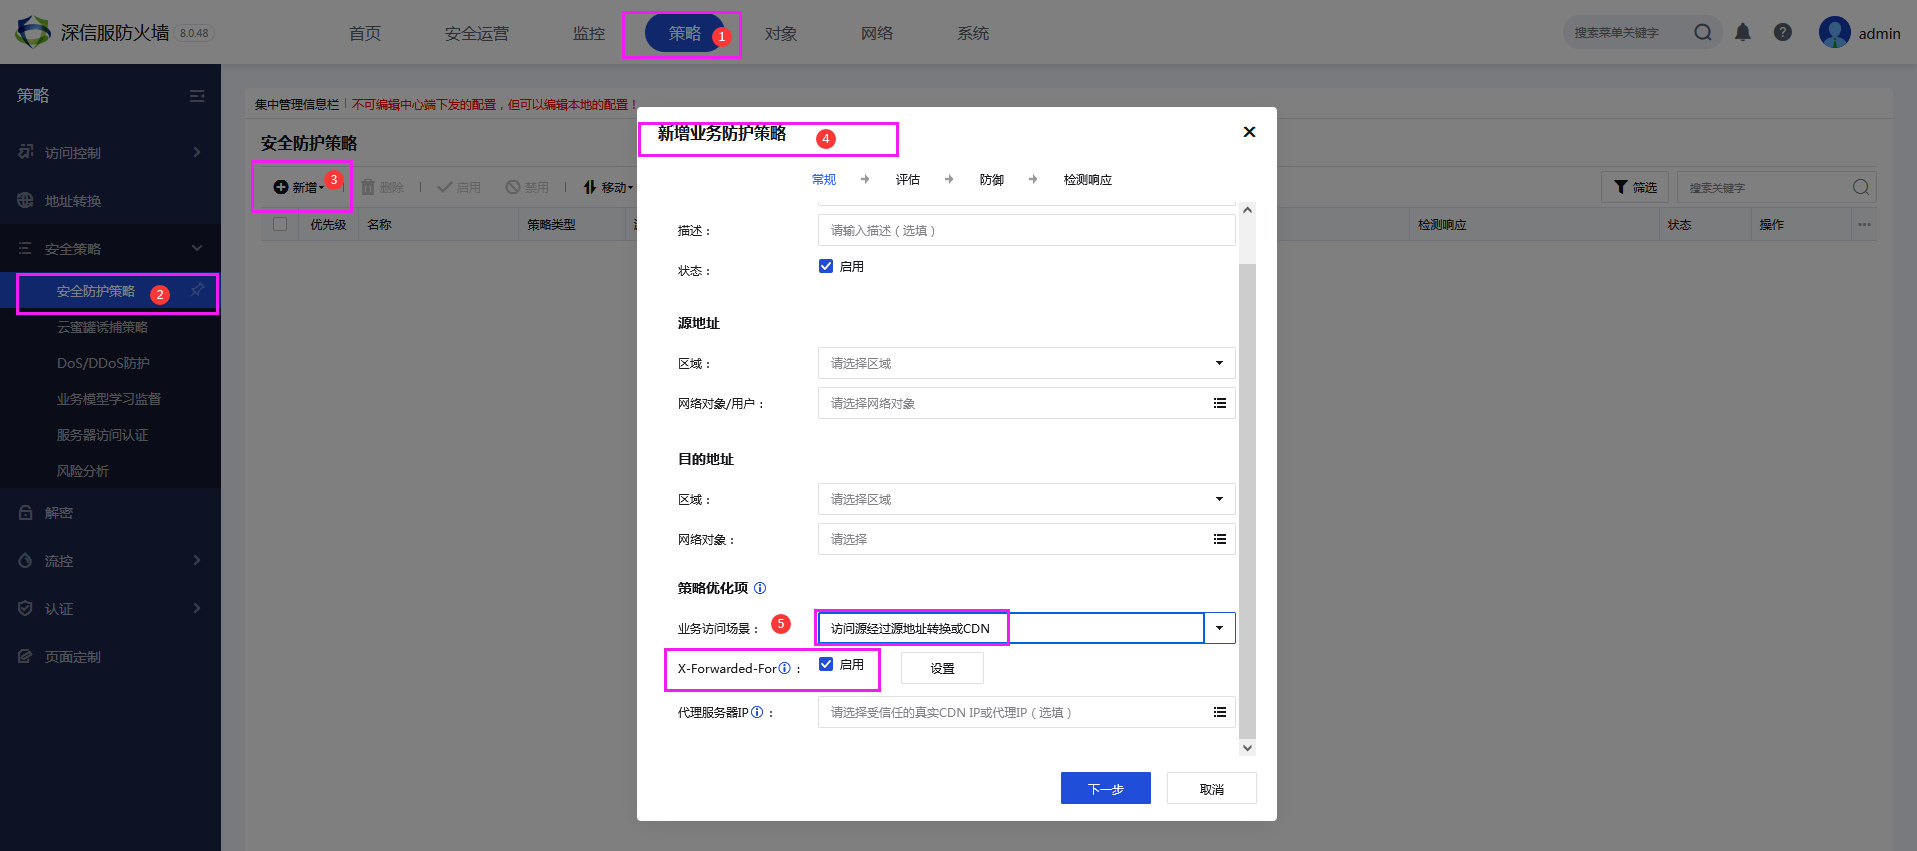Click the admin user avatar
This screenshot has width=1917, height=851.
click(x=1834, y=33)
